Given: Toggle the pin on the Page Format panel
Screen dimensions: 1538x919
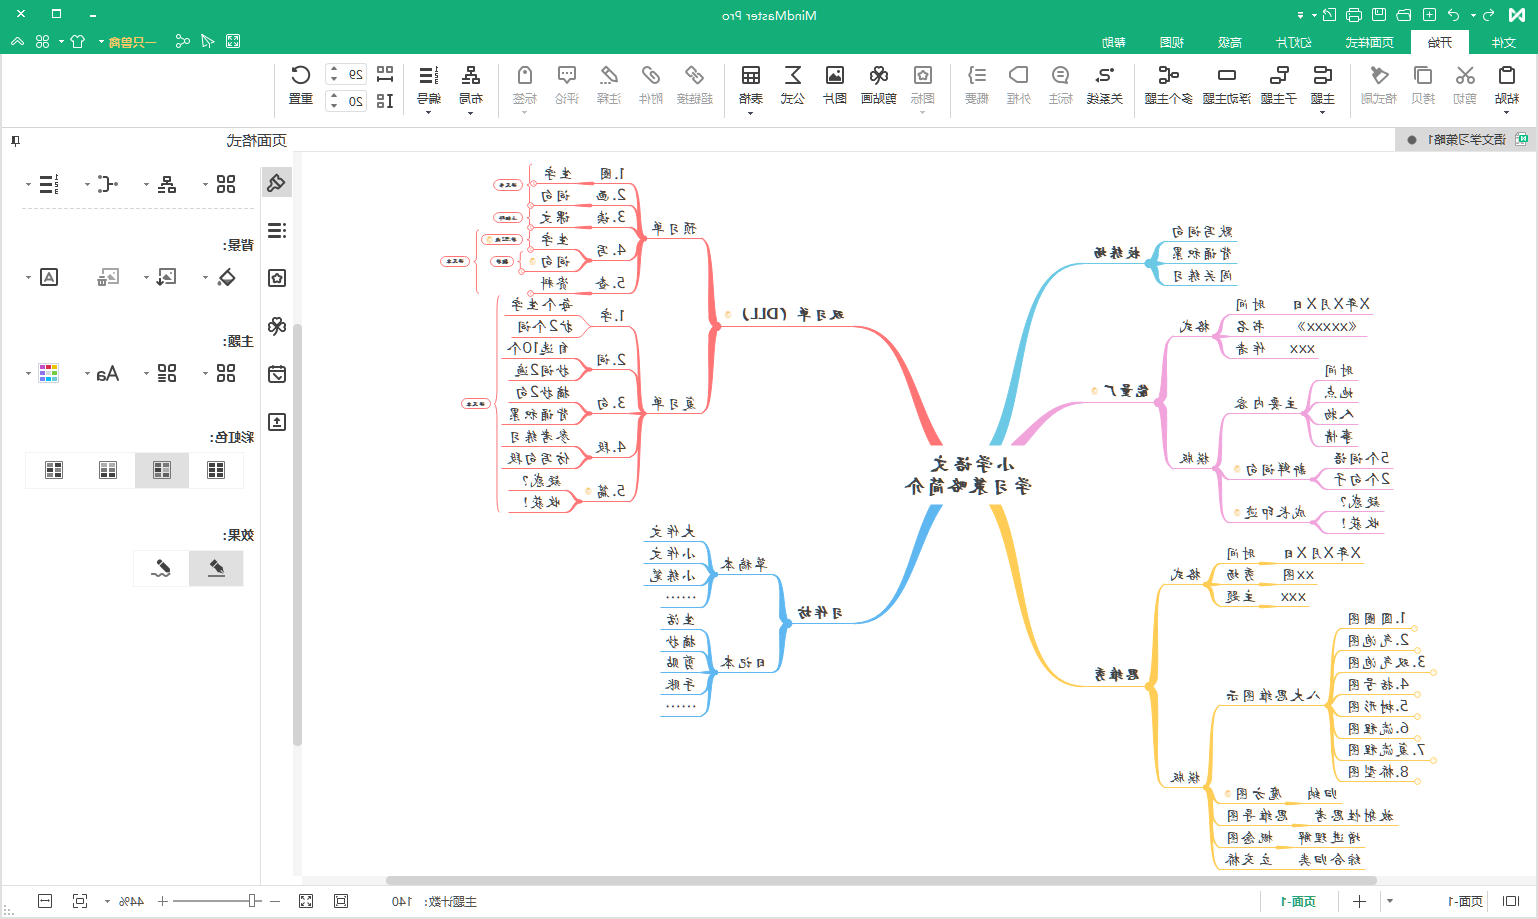Looking at the screenshot, I should click(x=15, y=141).
